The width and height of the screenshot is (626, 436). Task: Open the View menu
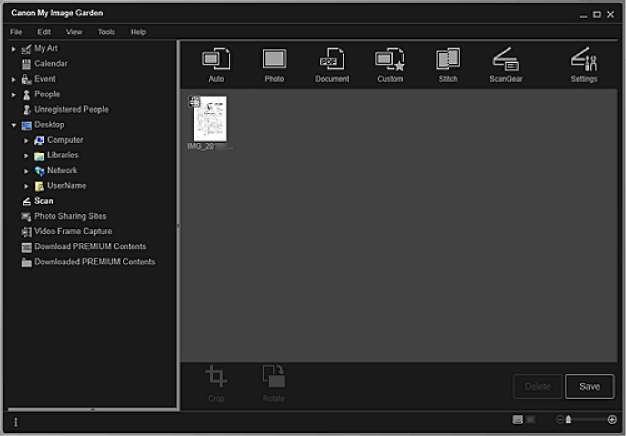coord(74,32)
